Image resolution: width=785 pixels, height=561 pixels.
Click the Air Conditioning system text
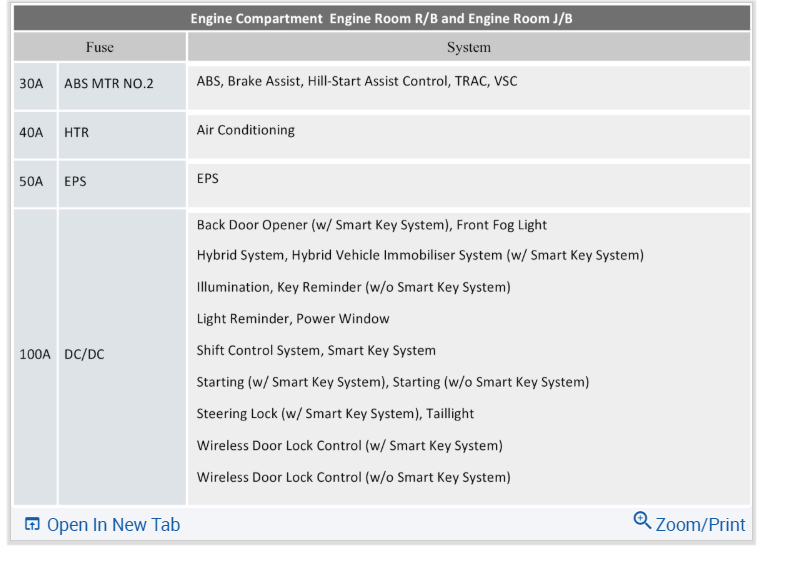click(246, 130)
